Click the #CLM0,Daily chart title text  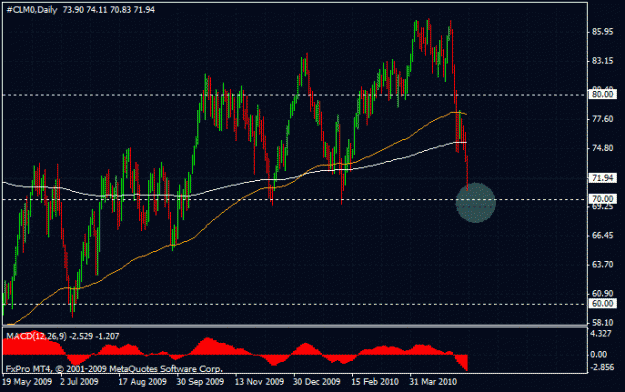[32, 10]
